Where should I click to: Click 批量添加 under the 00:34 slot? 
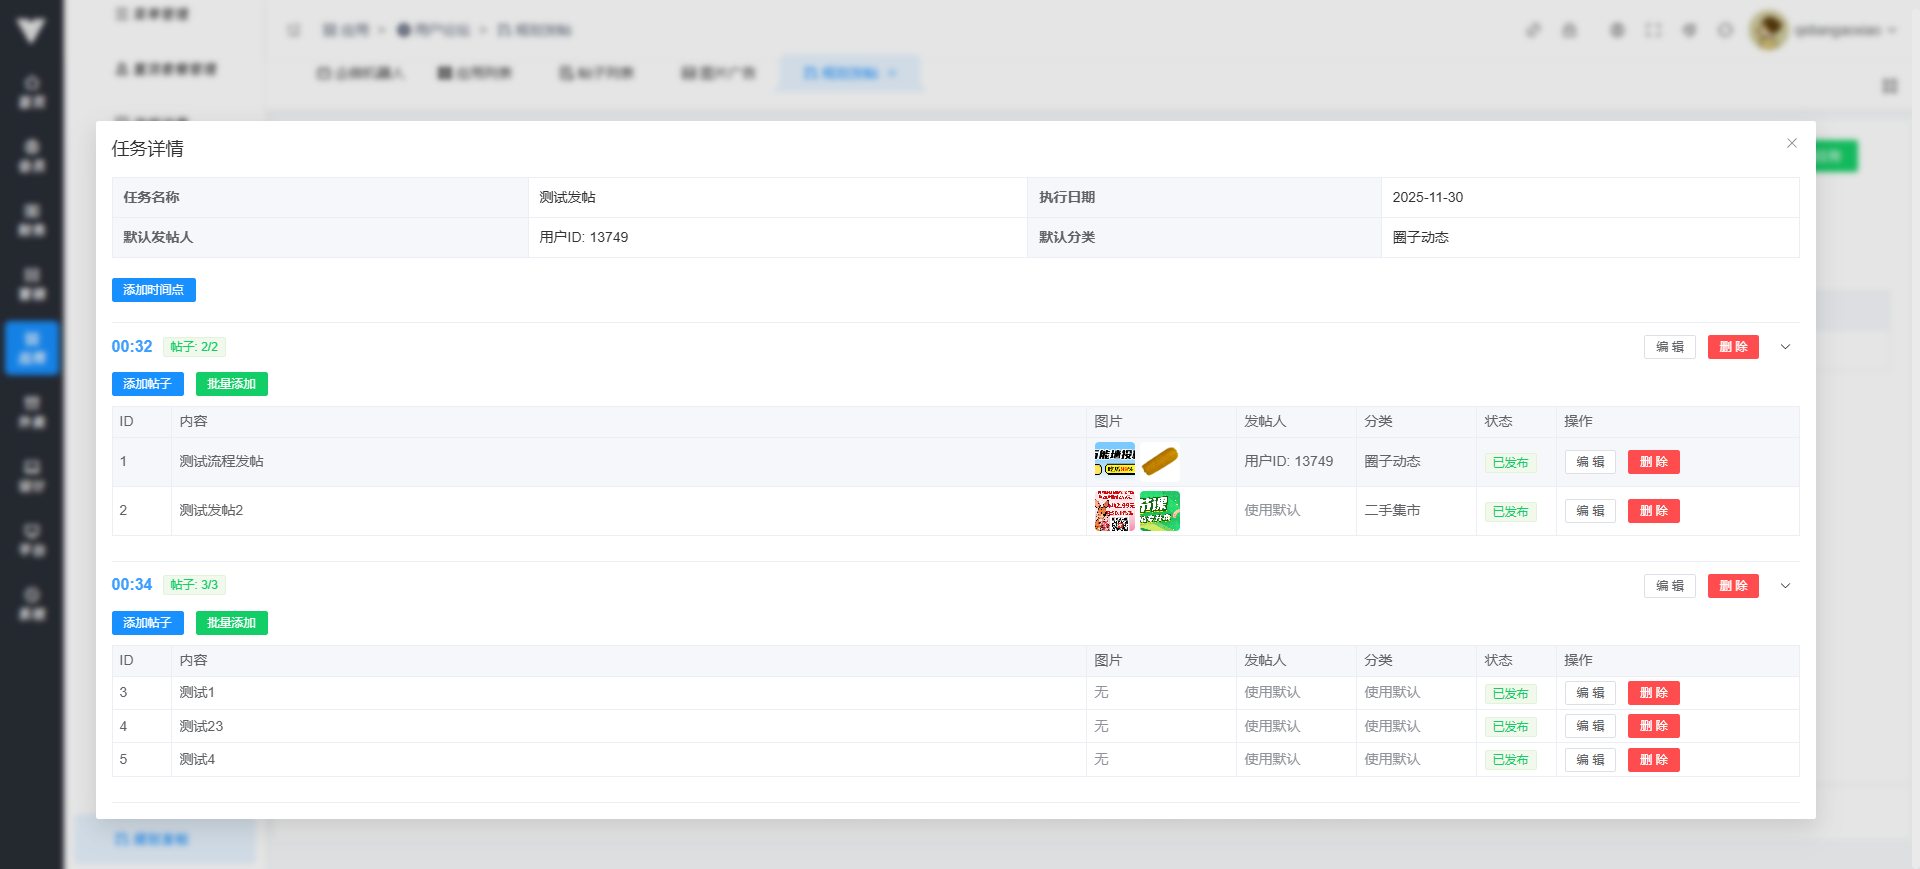pyautogui.click(x=231, y=623)
